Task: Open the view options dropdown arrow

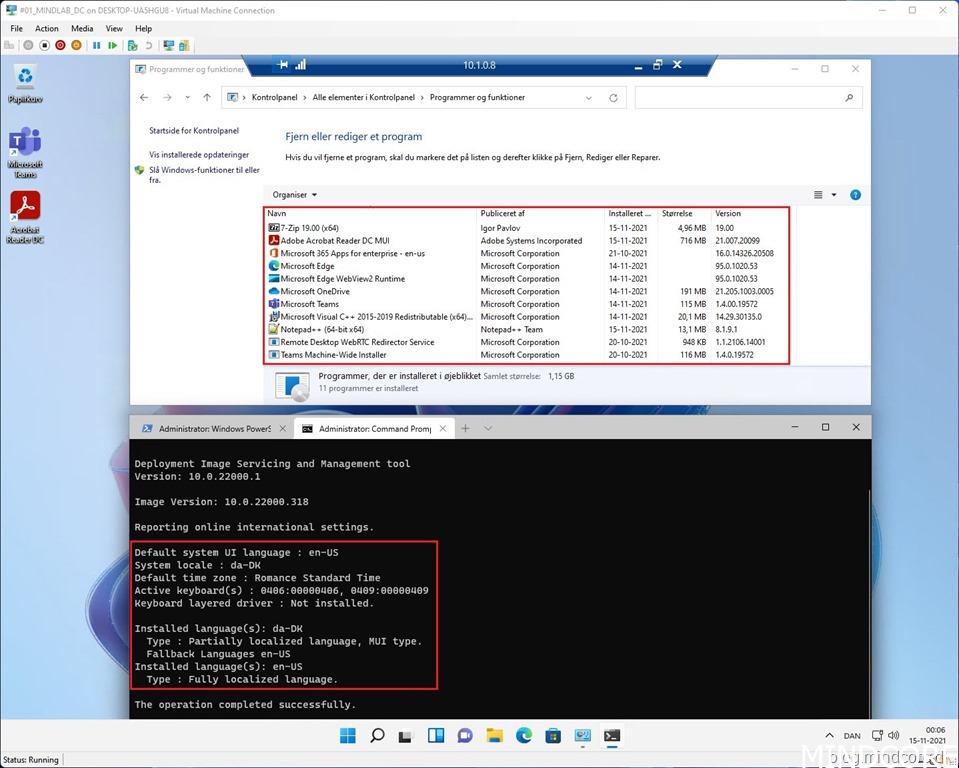Action: (834, 195)
